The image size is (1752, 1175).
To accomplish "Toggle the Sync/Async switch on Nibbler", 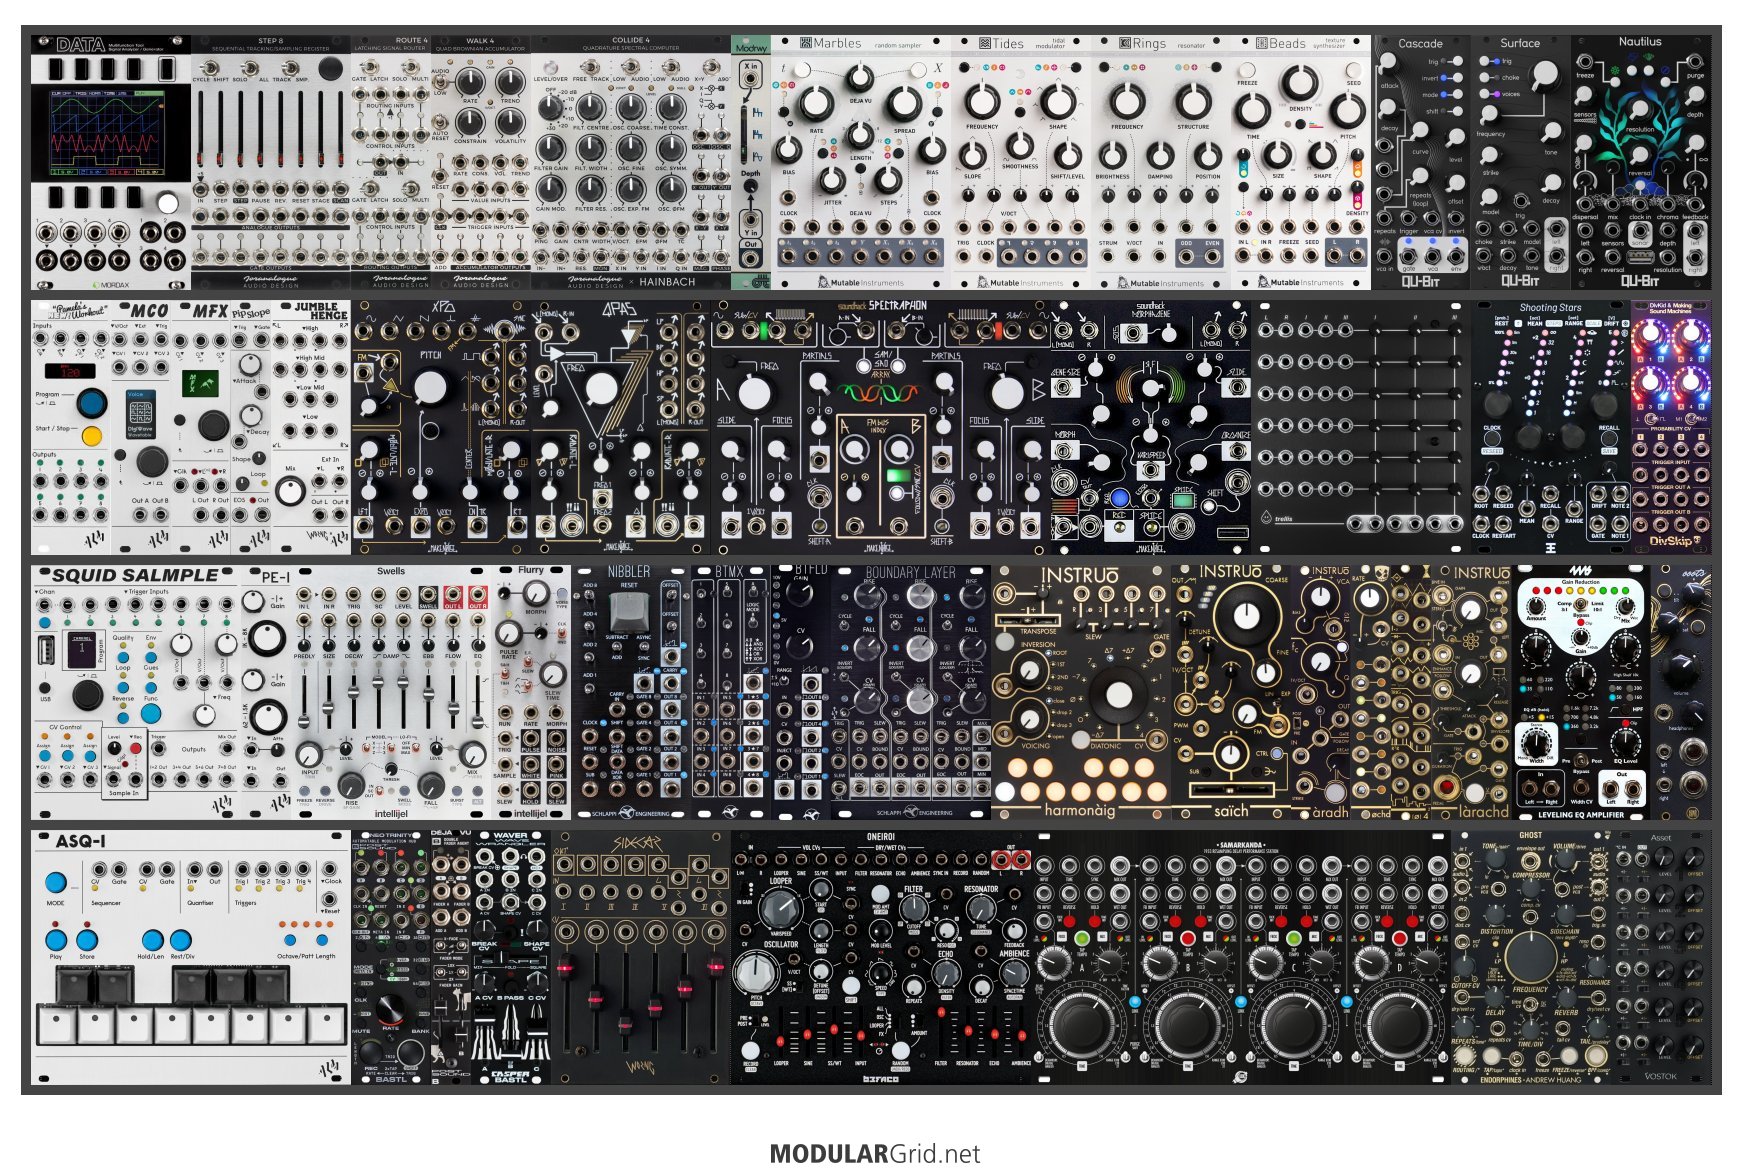I will click(x=644, y=648).
